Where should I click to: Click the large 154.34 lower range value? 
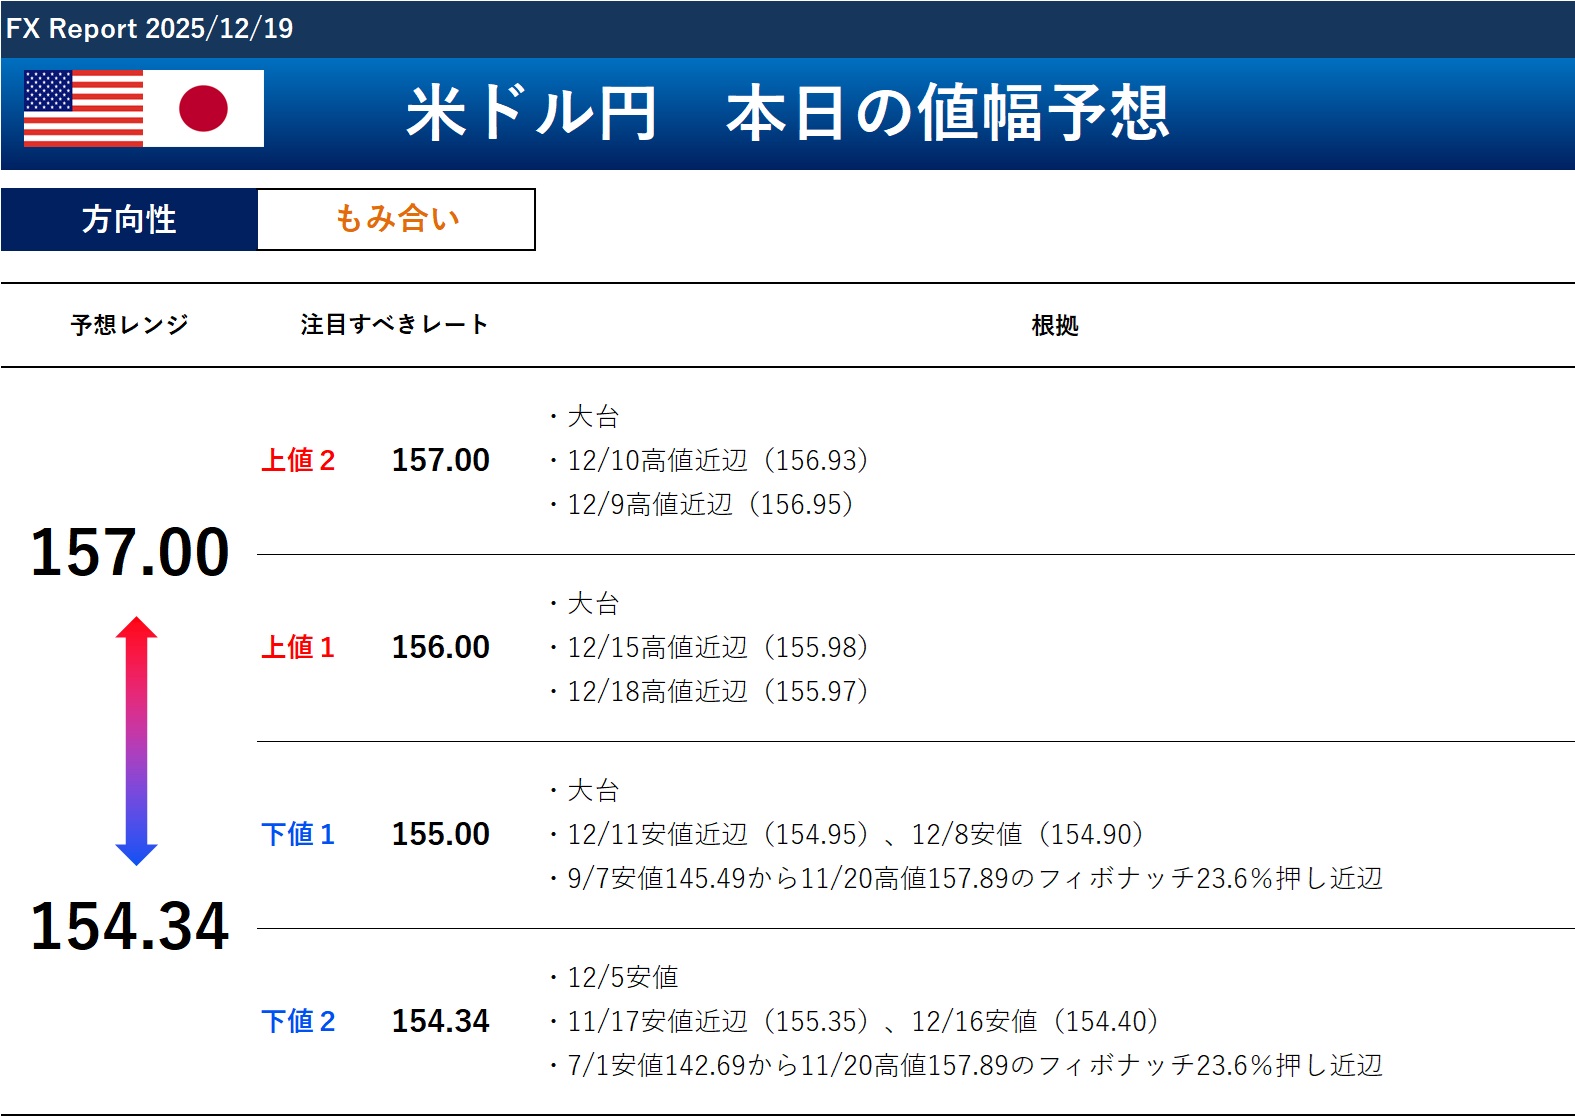pyautogui.click(x=130, y=926)
